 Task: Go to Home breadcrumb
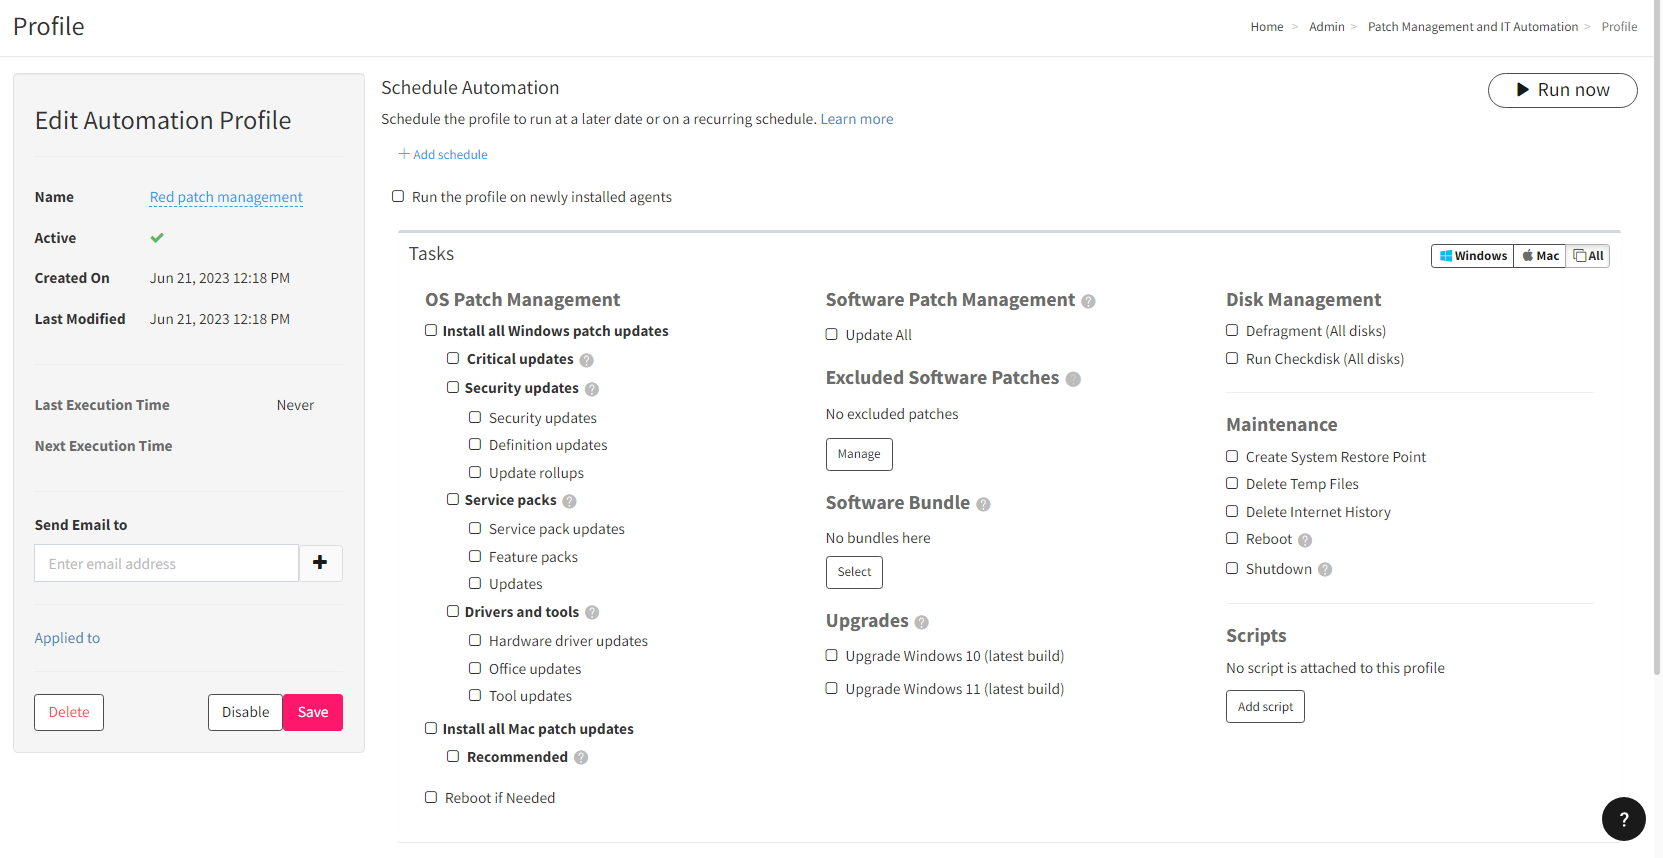pos(1267,27)
